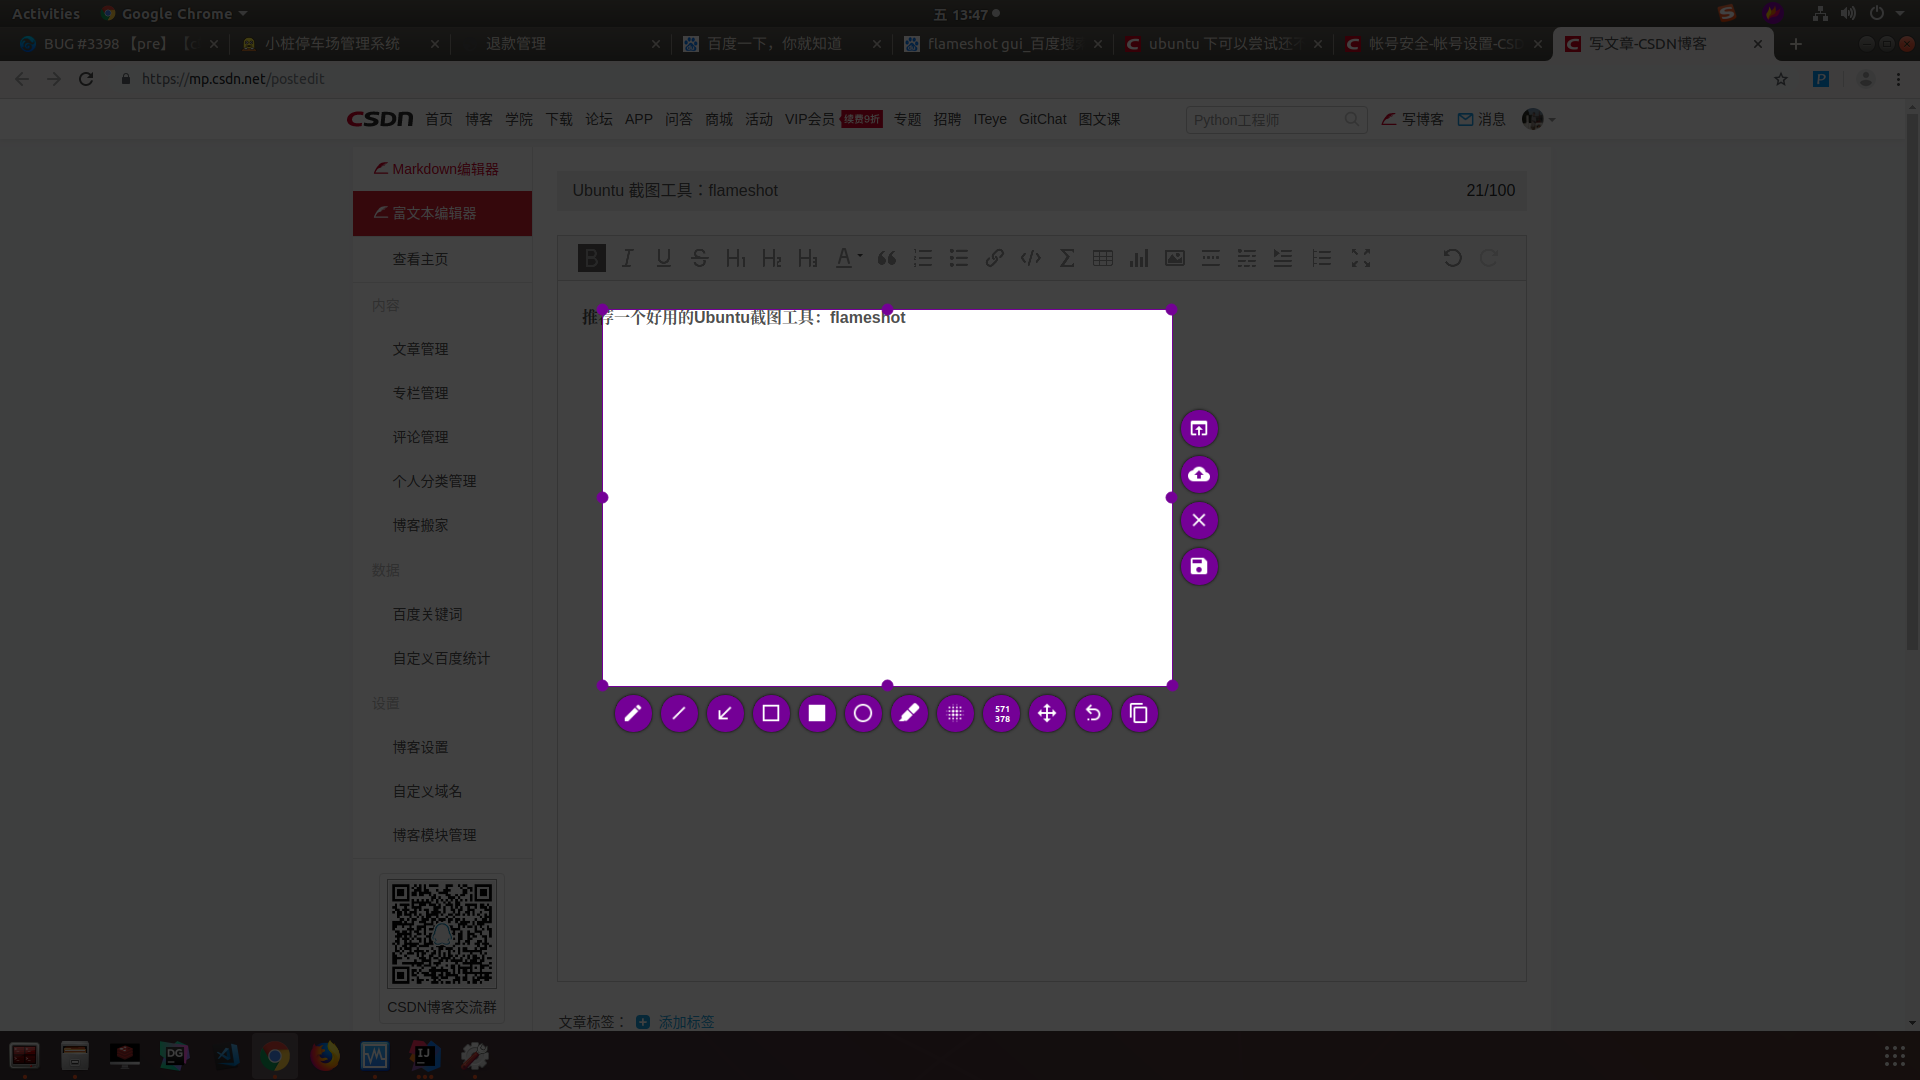1920x1080 pixels.
Task: Toggle strikethrough formatting in editor toolbar
Action: [x=699, y=258]
